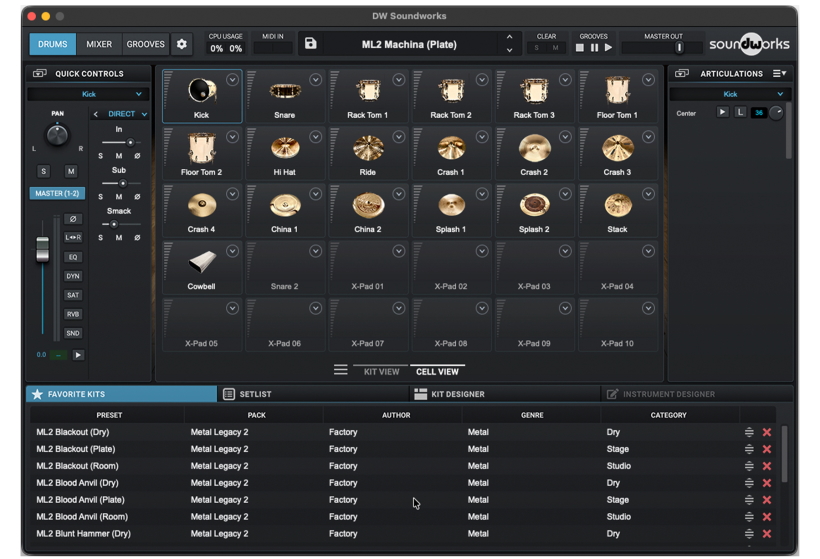Solo the Sub mic channel
The width and height of the screenshot is (820, 559).
click(x=100, y=197)
